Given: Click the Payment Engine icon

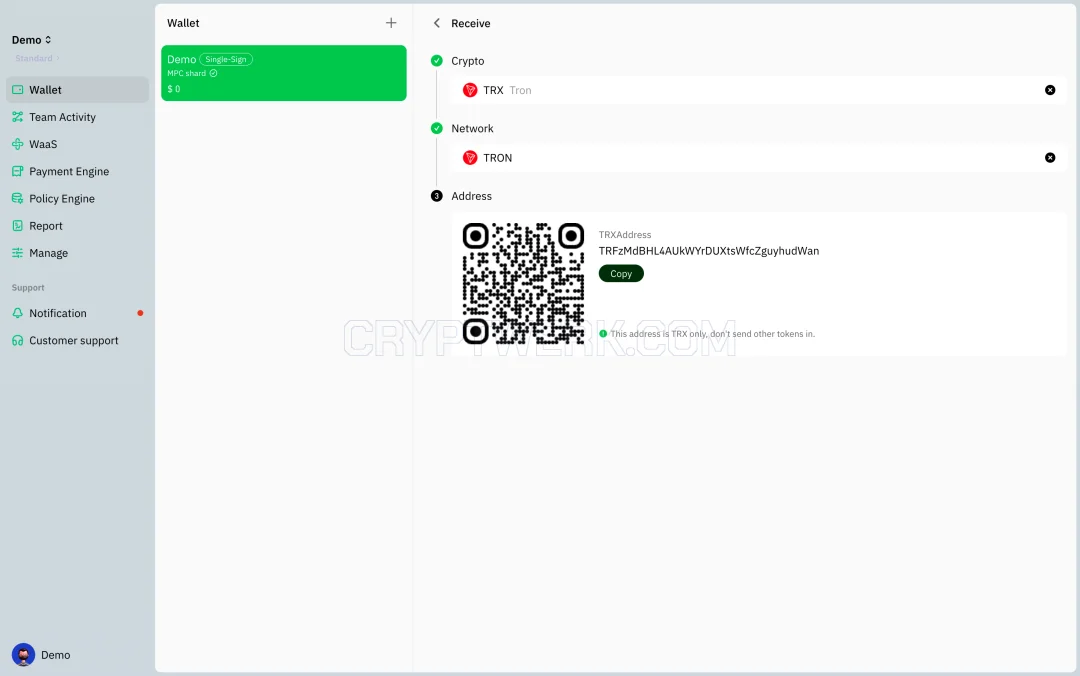Looking at the screenshot, I should [18, 171].
